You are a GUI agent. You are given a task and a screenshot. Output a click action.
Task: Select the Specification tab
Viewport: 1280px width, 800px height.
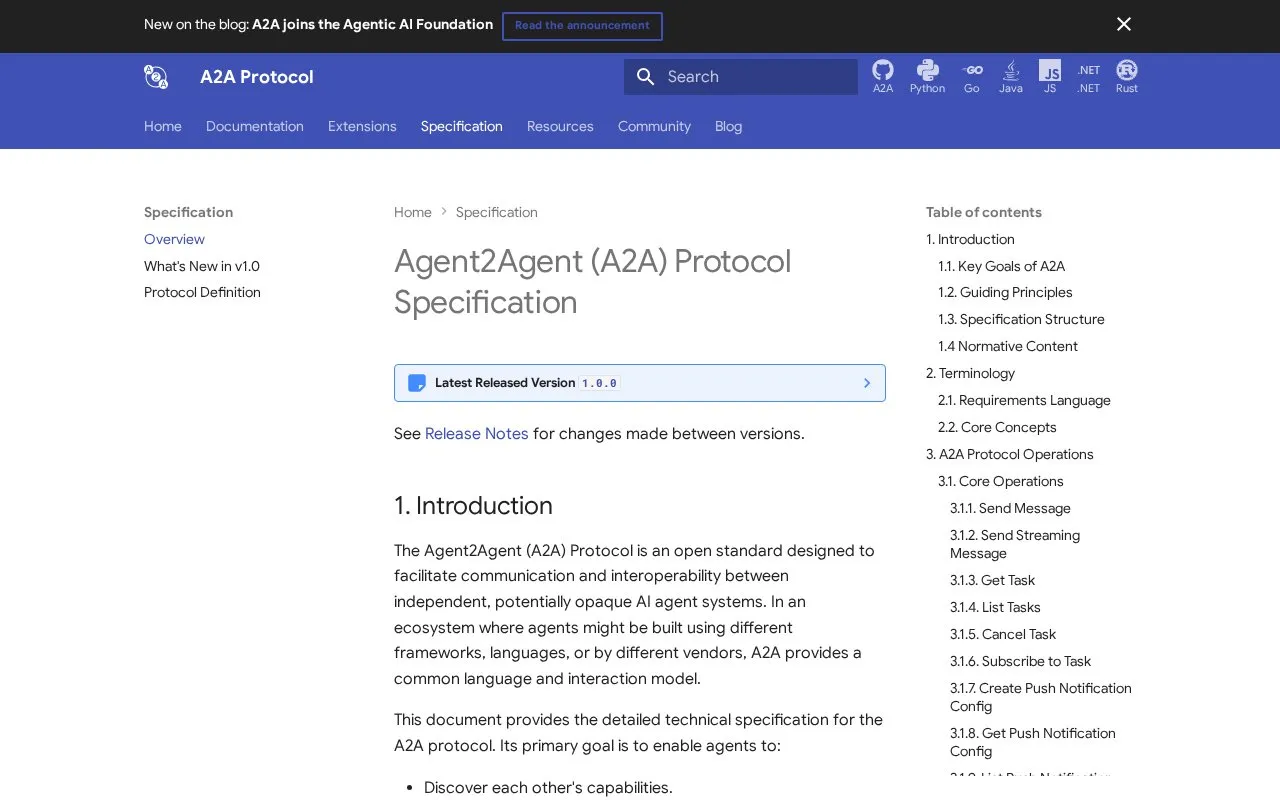tap(462, 126)
